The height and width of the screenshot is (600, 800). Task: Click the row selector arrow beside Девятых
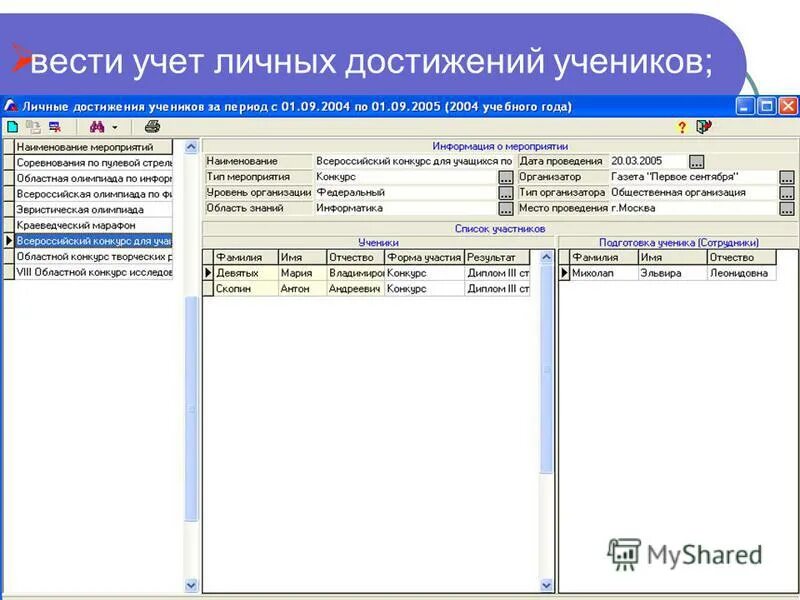[208, 271]
